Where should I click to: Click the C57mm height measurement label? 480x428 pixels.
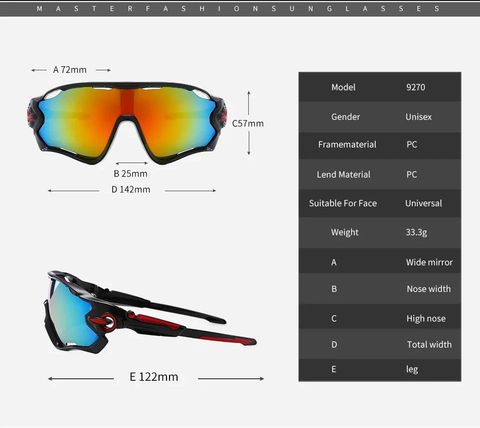tap(248, 123)
